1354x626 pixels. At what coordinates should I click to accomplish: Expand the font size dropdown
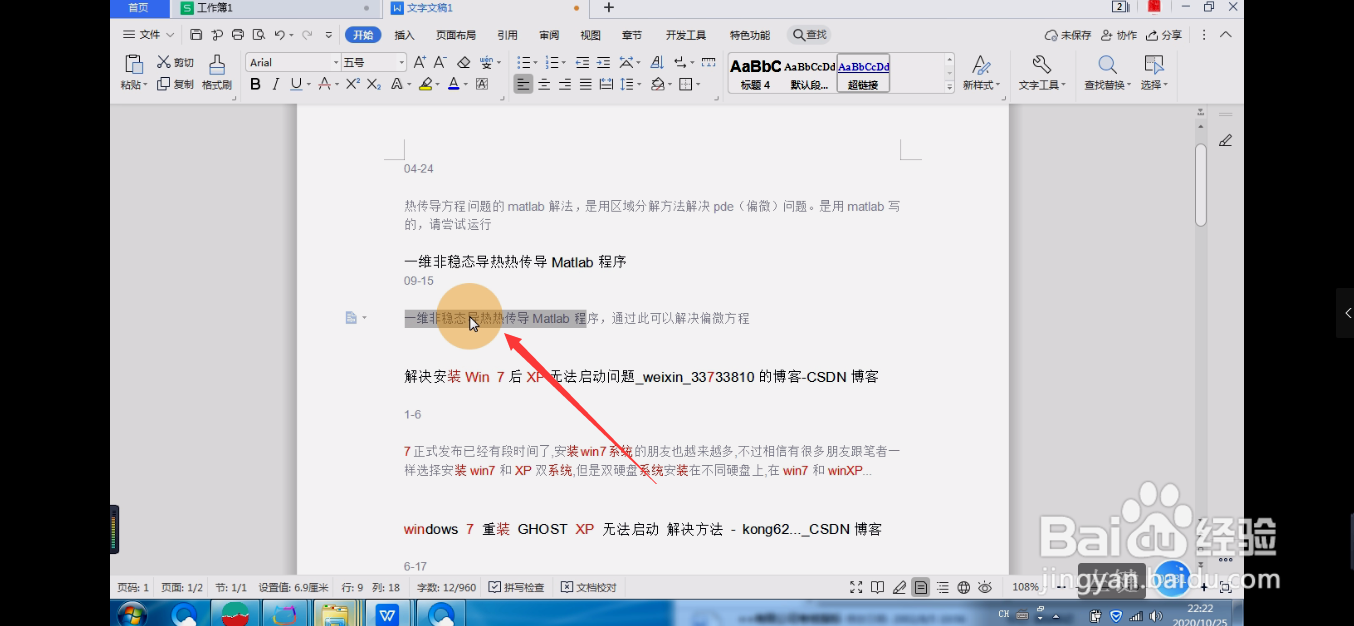401,61
